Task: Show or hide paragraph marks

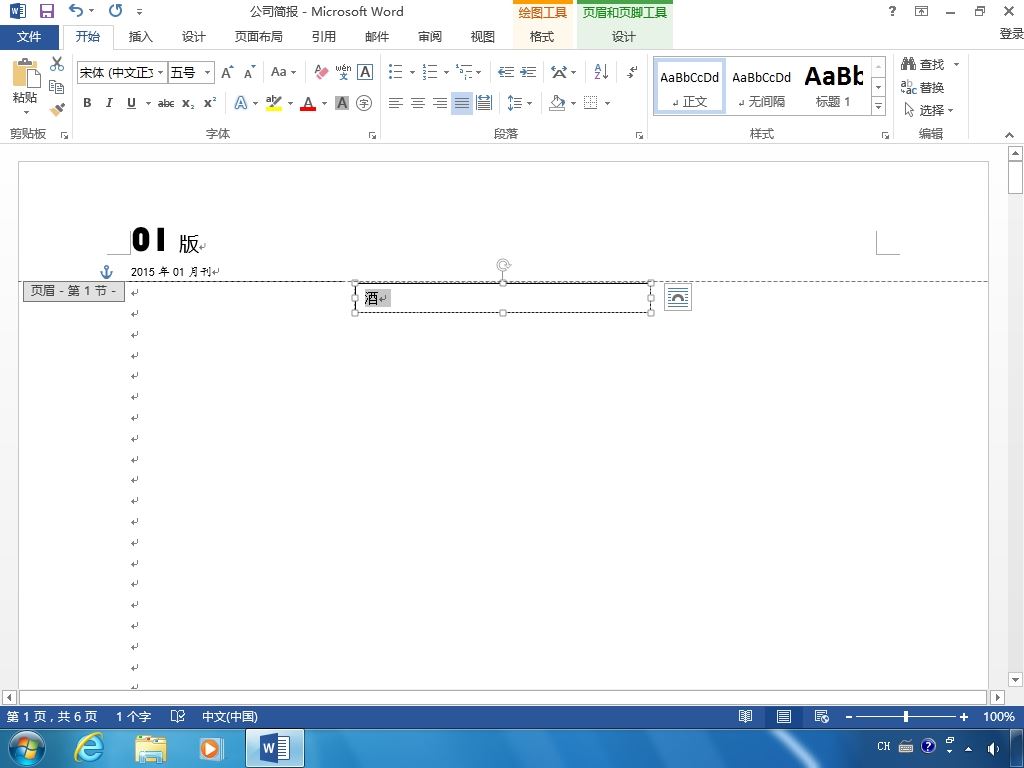Action: [632, 72]
